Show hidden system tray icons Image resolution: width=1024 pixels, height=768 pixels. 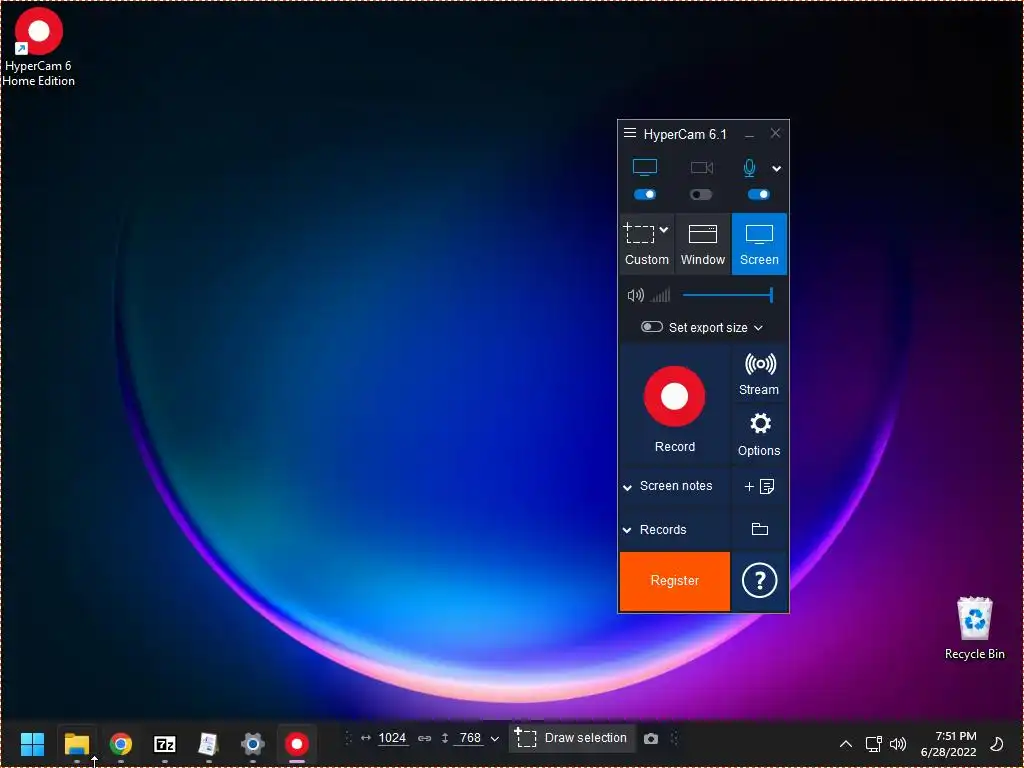click(845, 744)
